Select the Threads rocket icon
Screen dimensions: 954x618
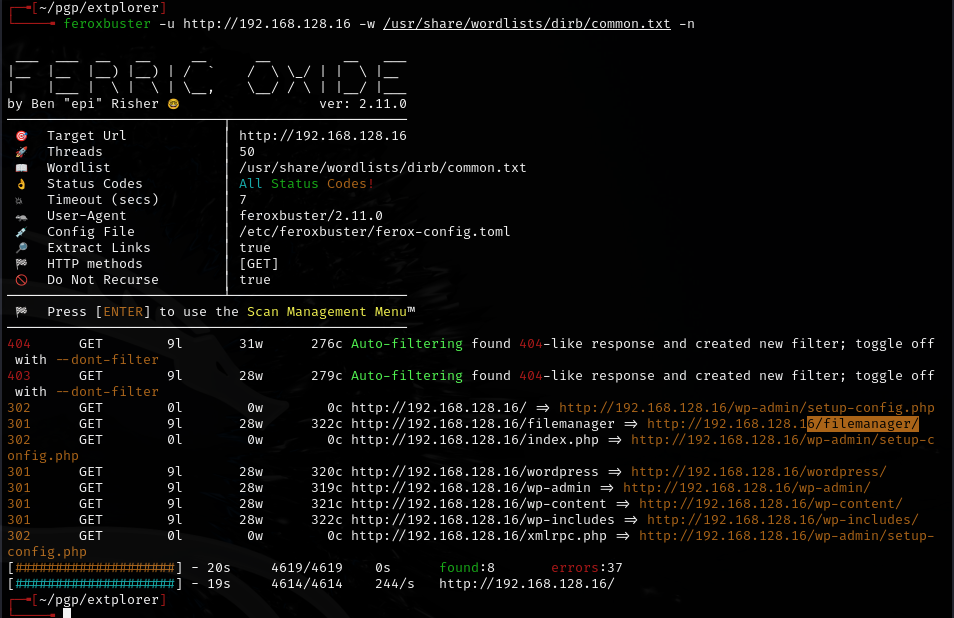[x=22, y=151]
